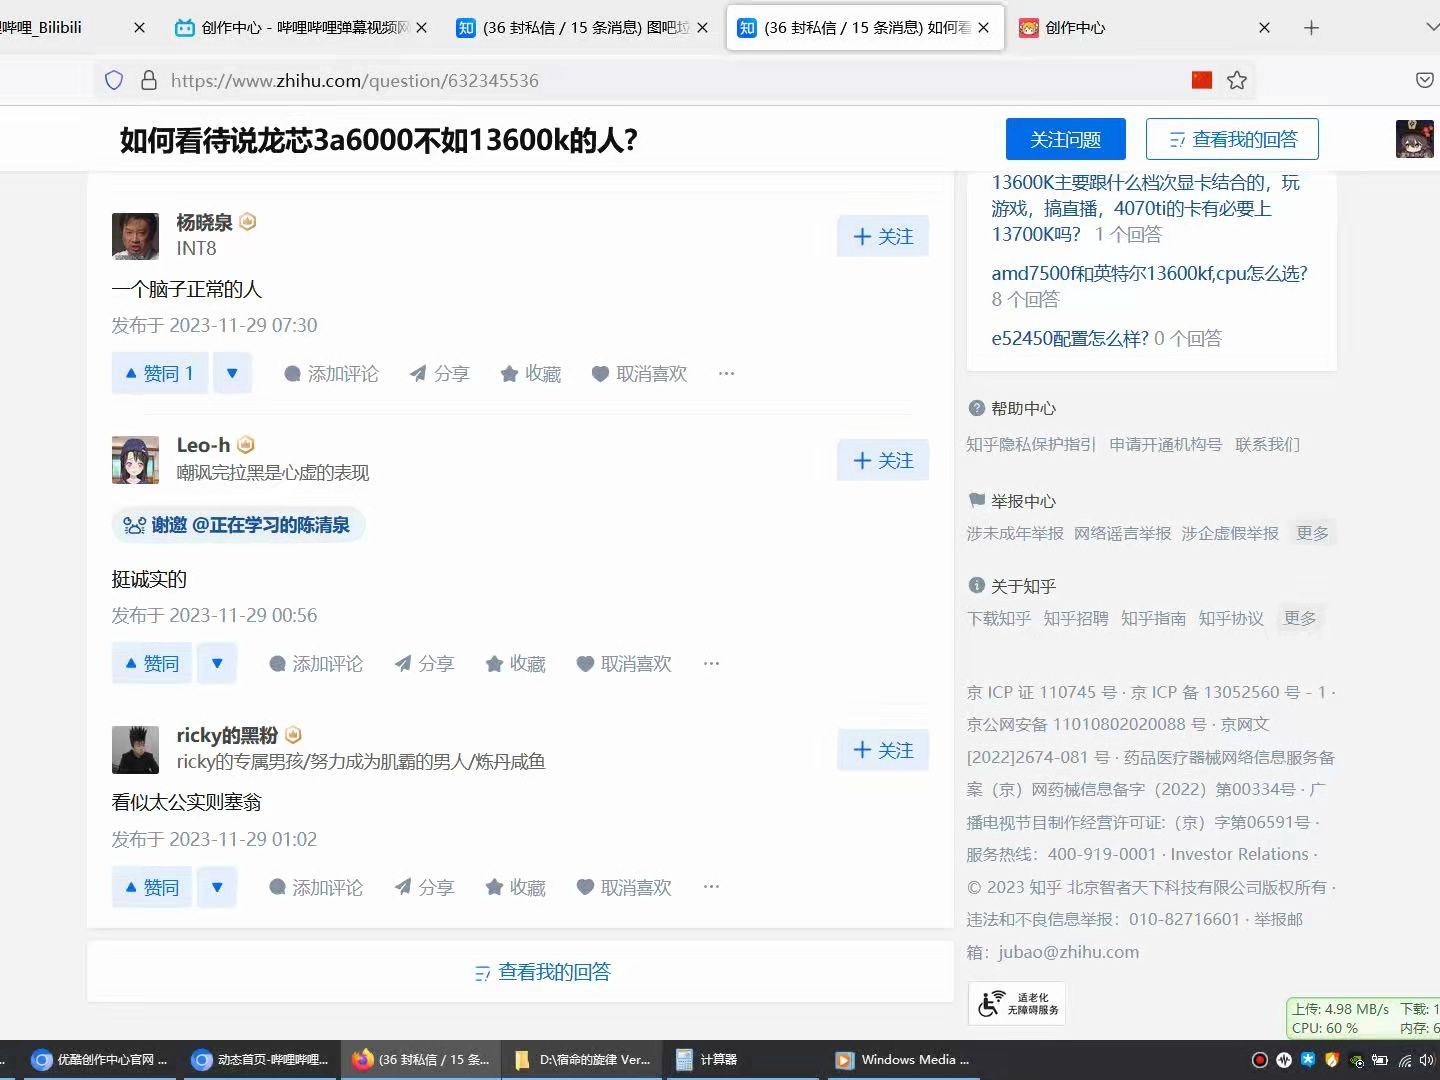Open mentioned user @正在学习的陈清泉
Image resolution: width=1440 pixels, height=1080 pixels.
(x=271, y=525)
